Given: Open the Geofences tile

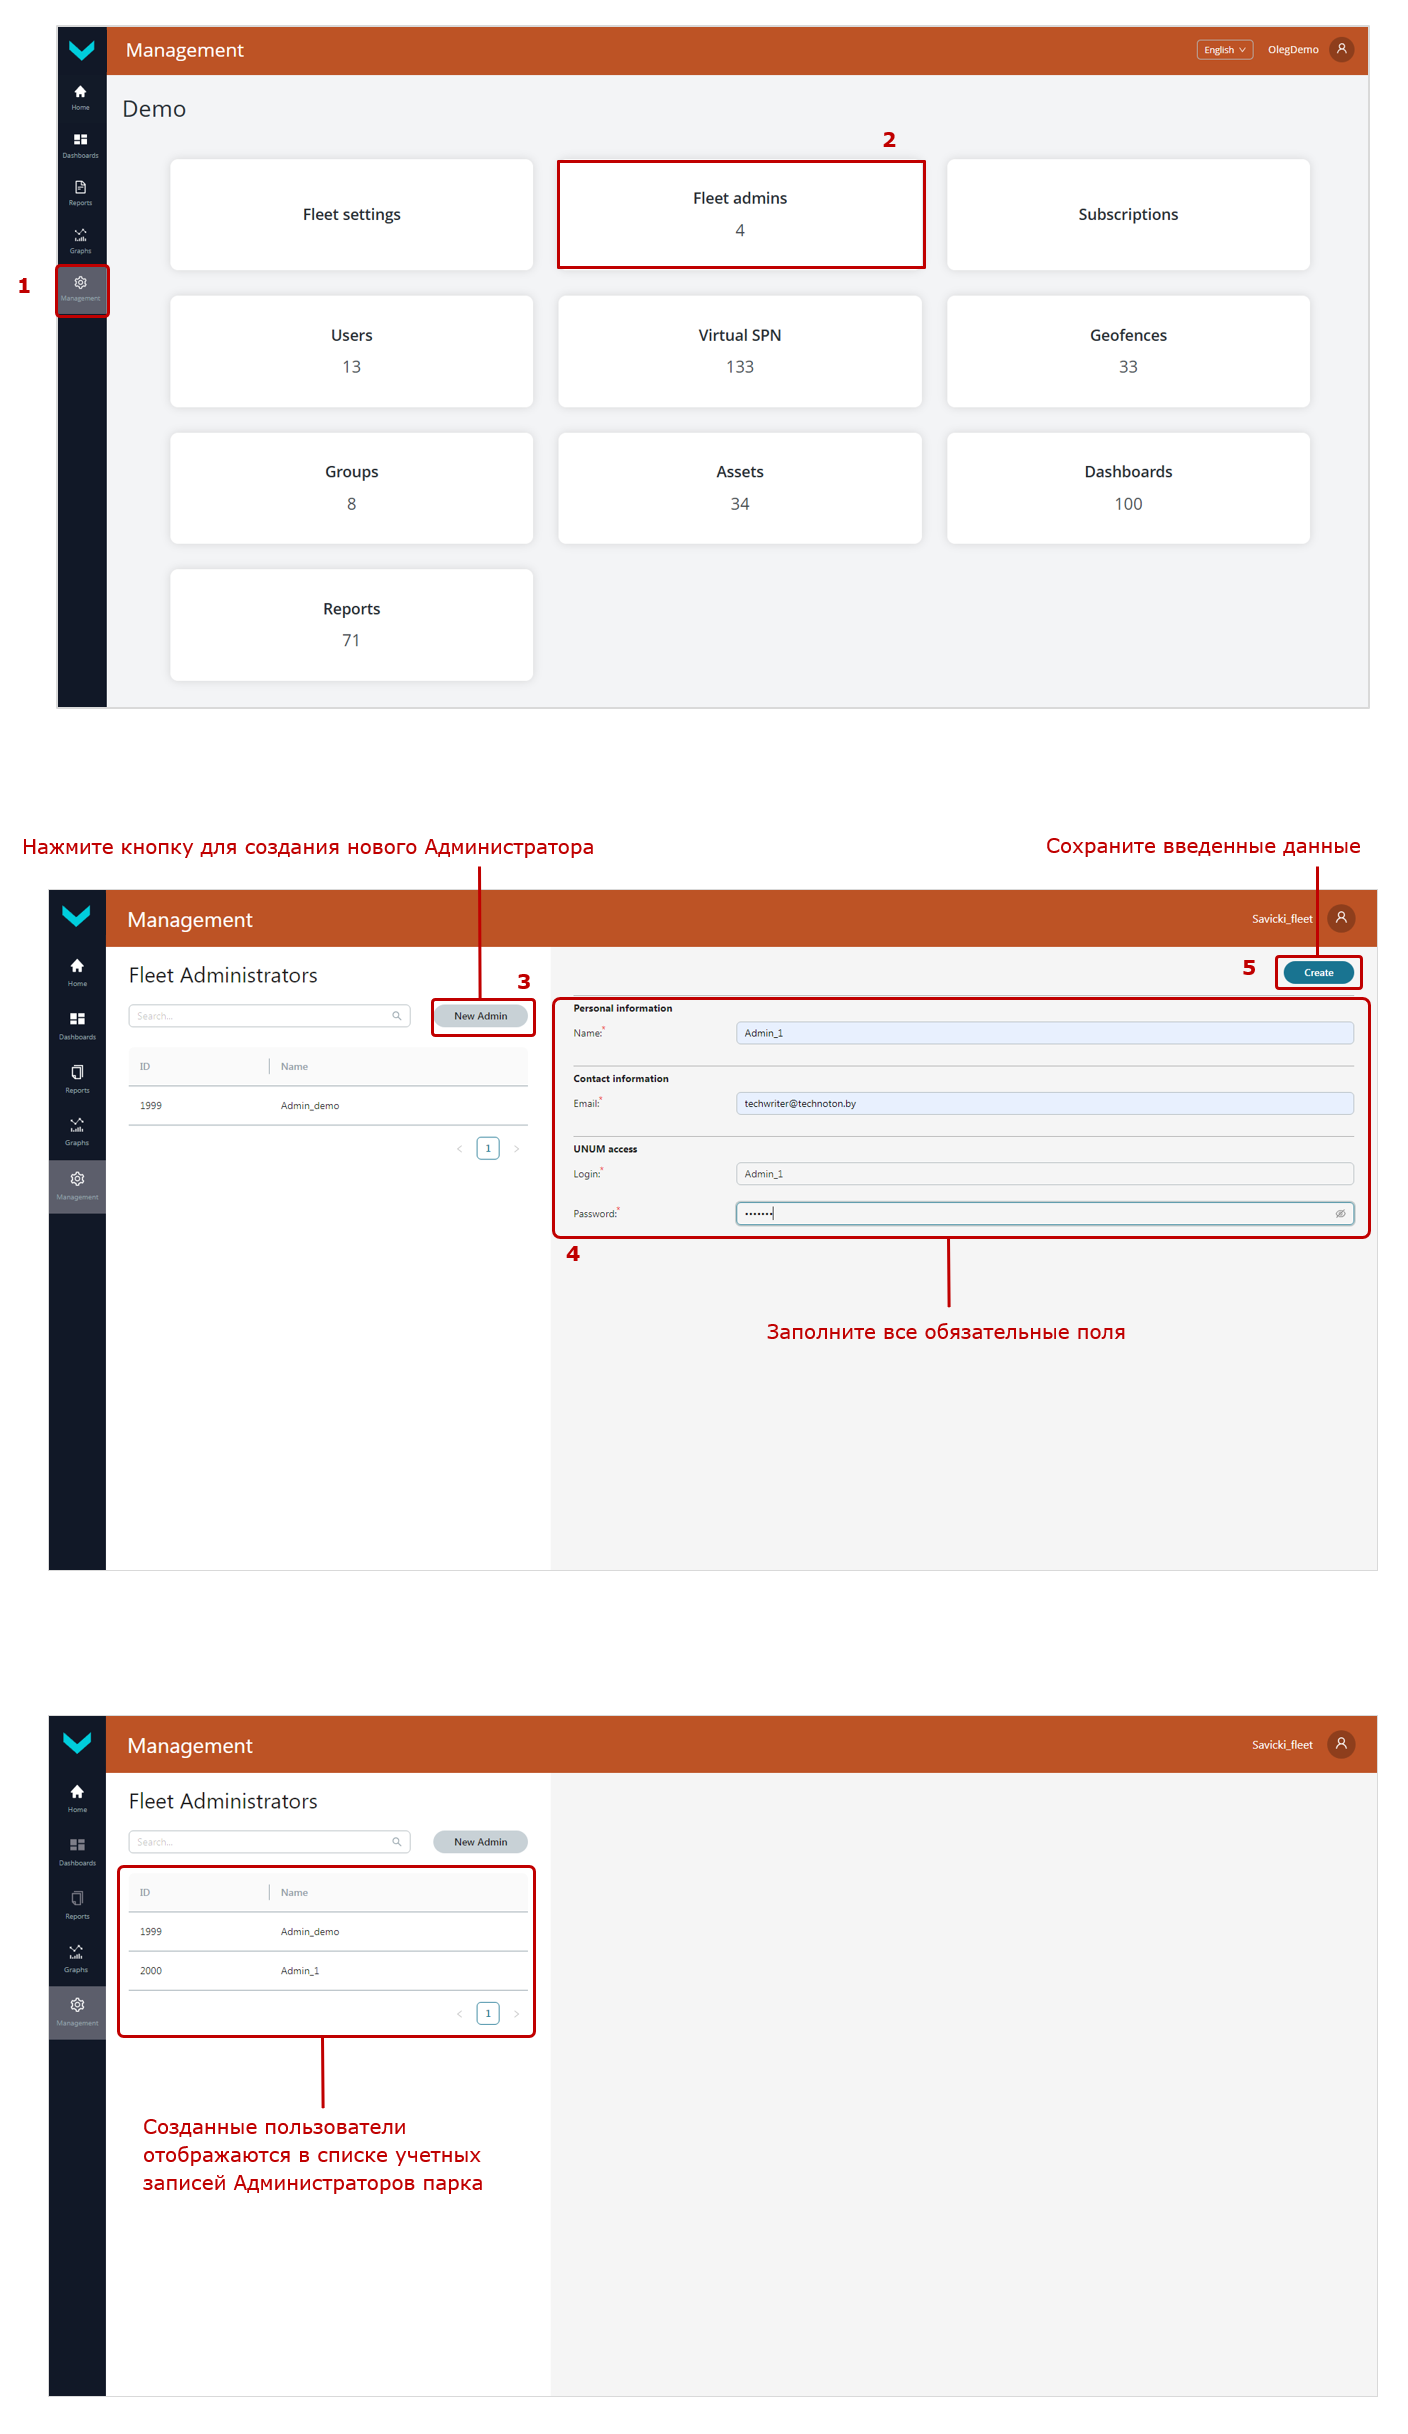Looking at the screenshot, I should (1128, 351).
